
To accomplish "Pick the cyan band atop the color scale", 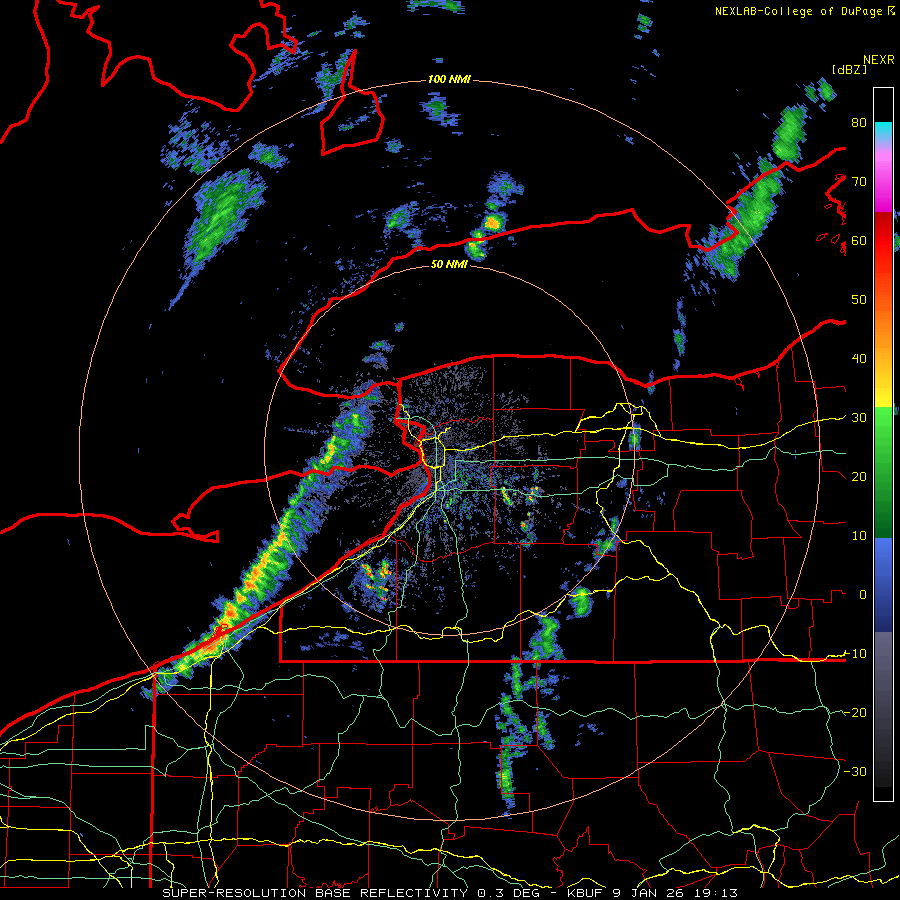I will (883, 131).
